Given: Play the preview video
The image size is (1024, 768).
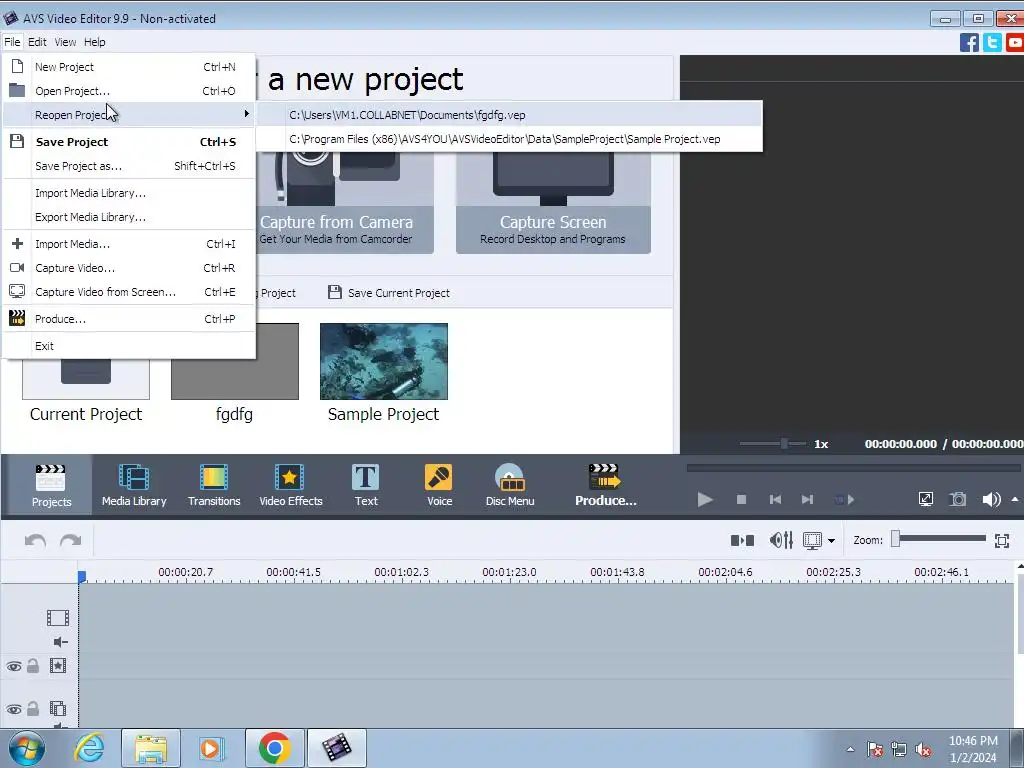Looking at the screenshot, I should (x=705, y=500).
